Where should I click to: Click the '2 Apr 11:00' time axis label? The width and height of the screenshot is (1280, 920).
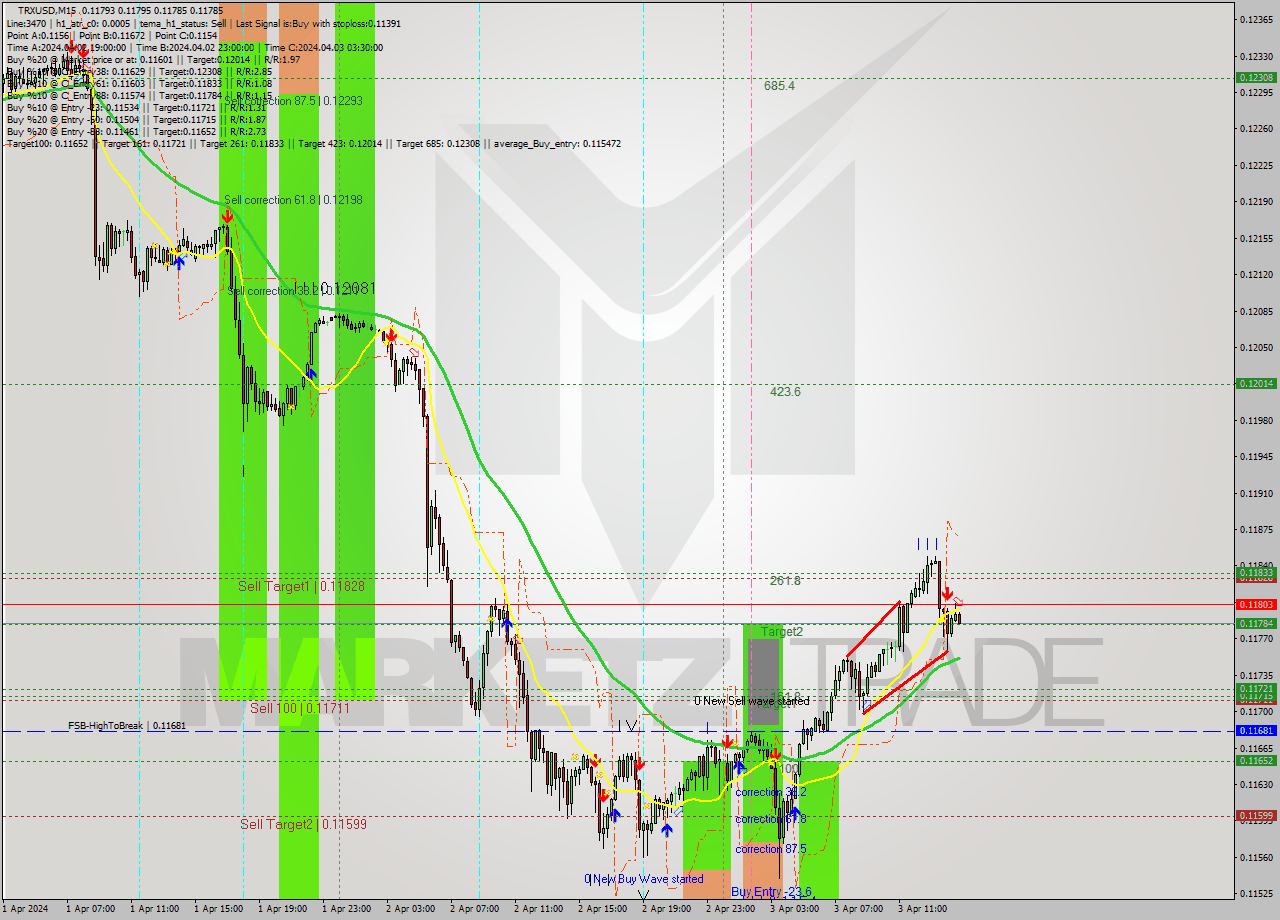click(538, 909)
